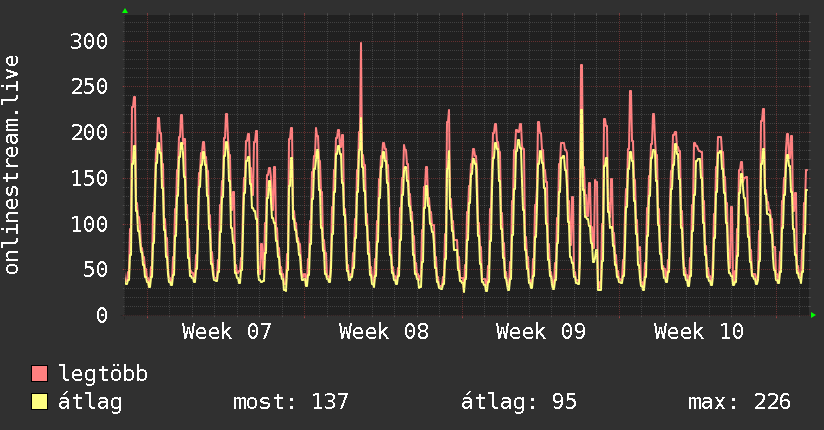The image size is (824, 430).
Task: Click the 150 y-axis value
Action: coord(88,178)
